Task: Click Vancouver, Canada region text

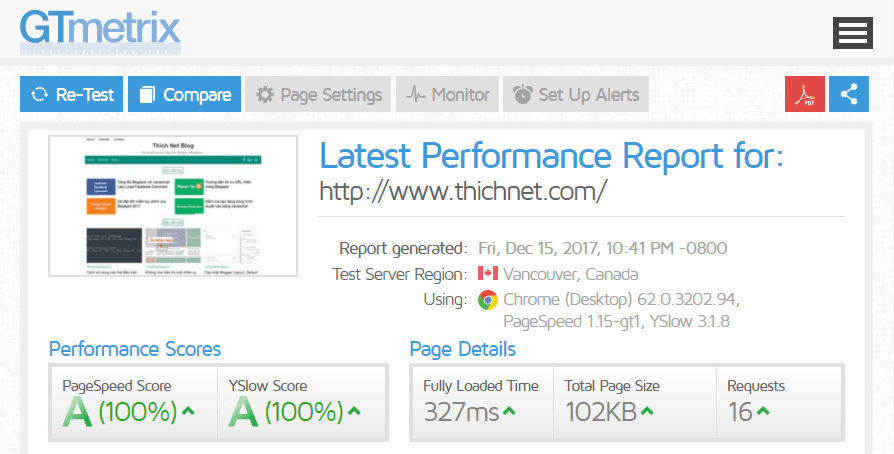Action: click(571, 274)
